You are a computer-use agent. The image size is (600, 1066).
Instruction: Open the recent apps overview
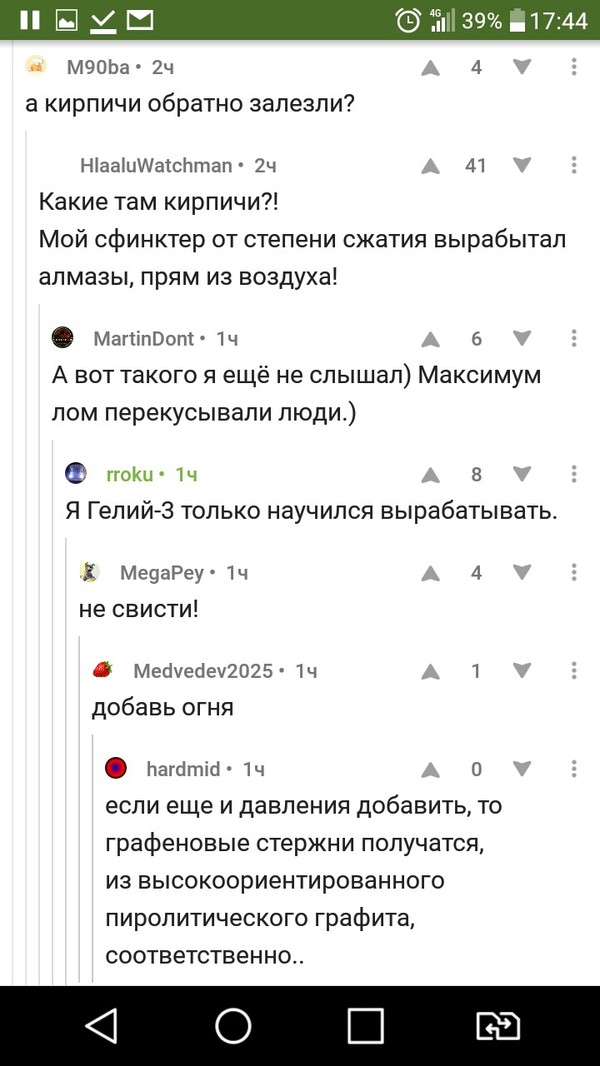[366, 1026]
